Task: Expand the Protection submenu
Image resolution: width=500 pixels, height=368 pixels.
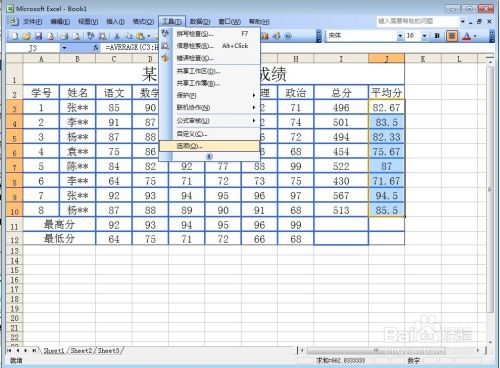Action: [x=210, y=95]
